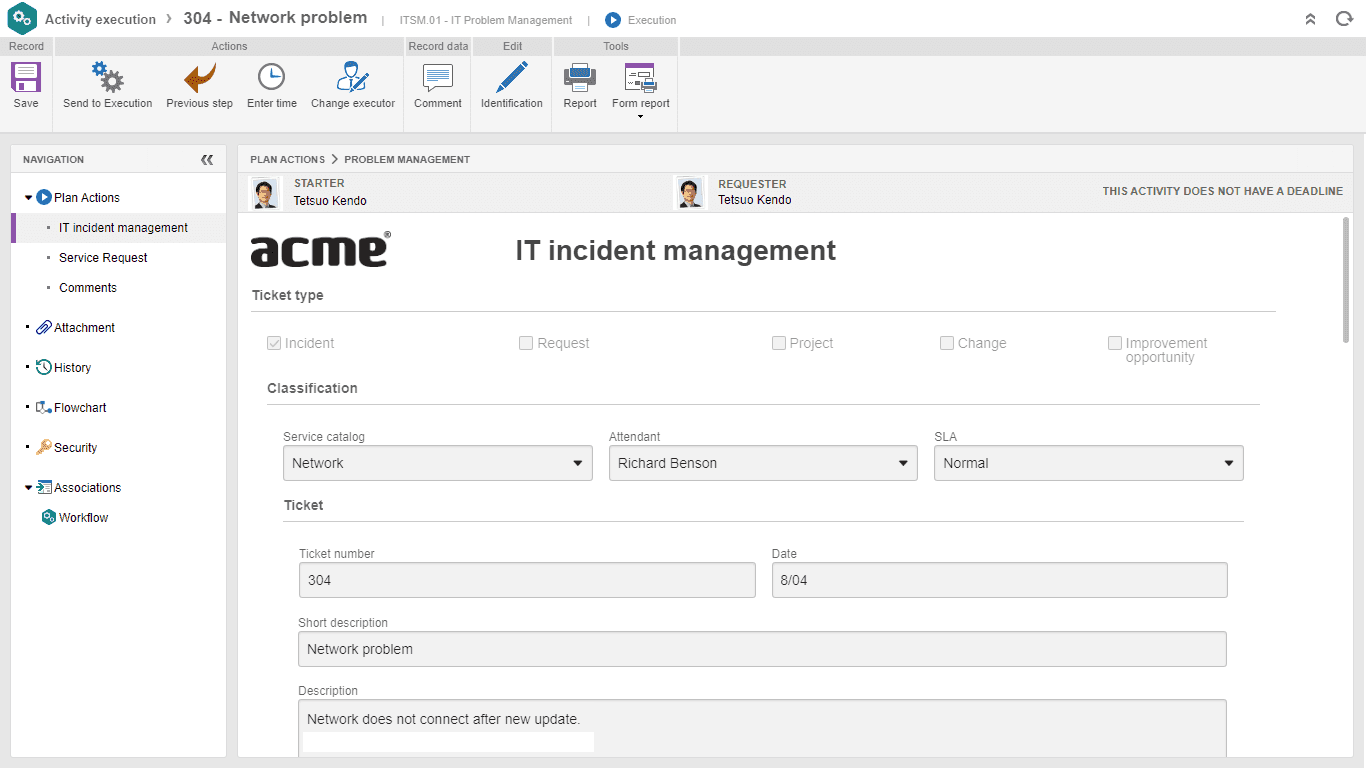The width and height of the screenshot is (1366, 768).
Task: Open Identification pencil edit icon
Action: click(x=511, y=77)
